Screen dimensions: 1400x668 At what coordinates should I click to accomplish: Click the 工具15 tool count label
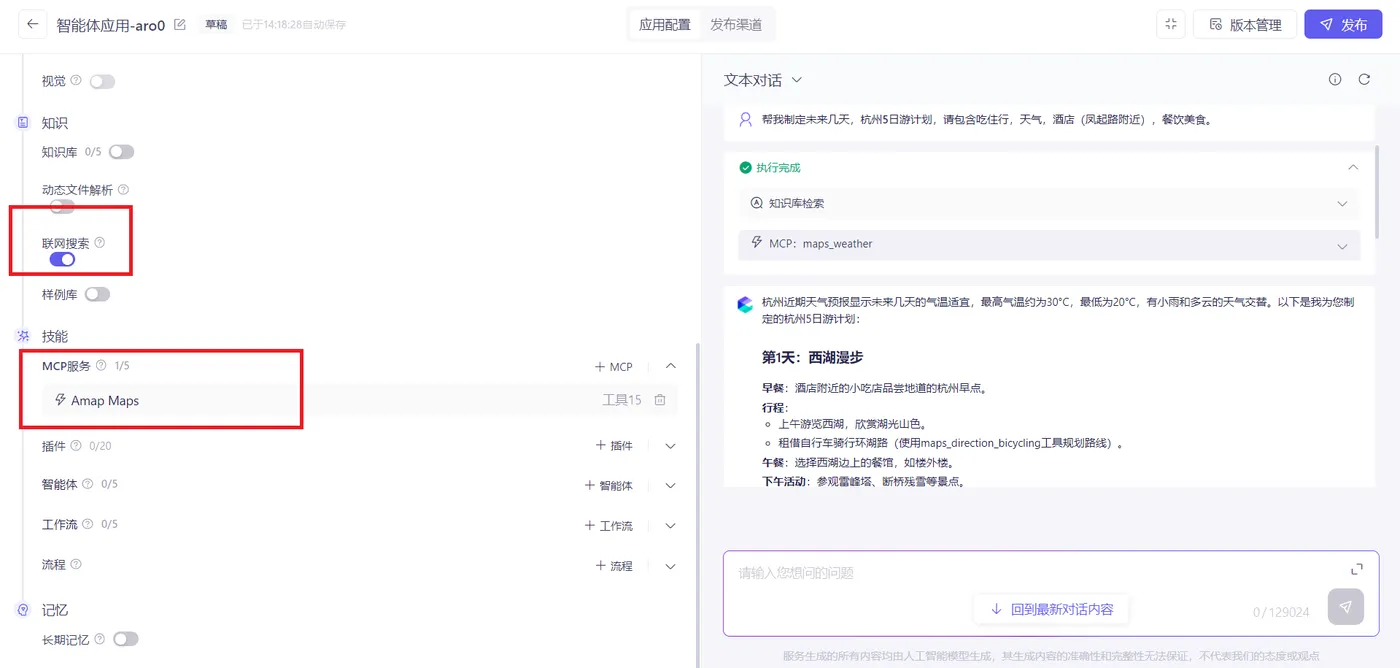click(x=622, y=400)
